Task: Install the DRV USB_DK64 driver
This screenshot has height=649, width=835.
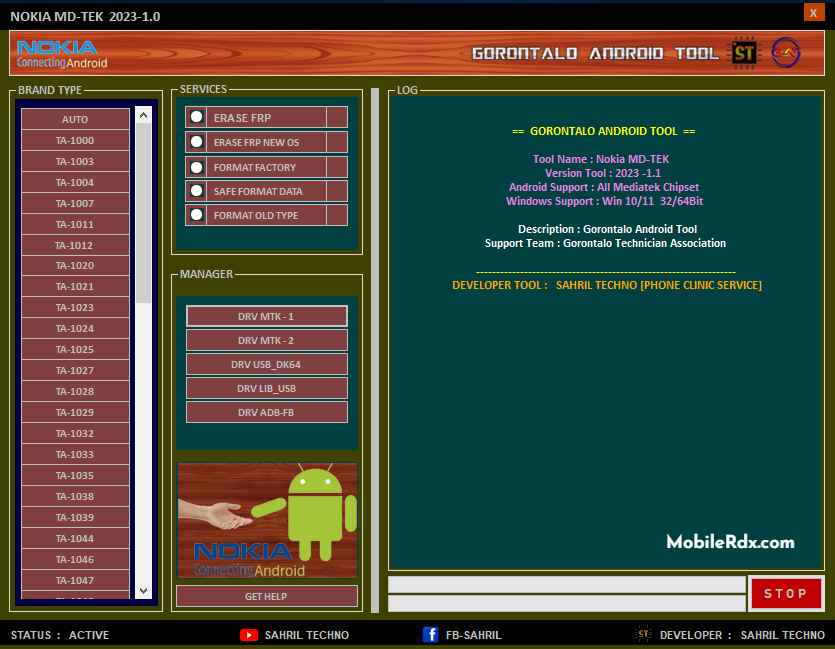Action: 266,364
